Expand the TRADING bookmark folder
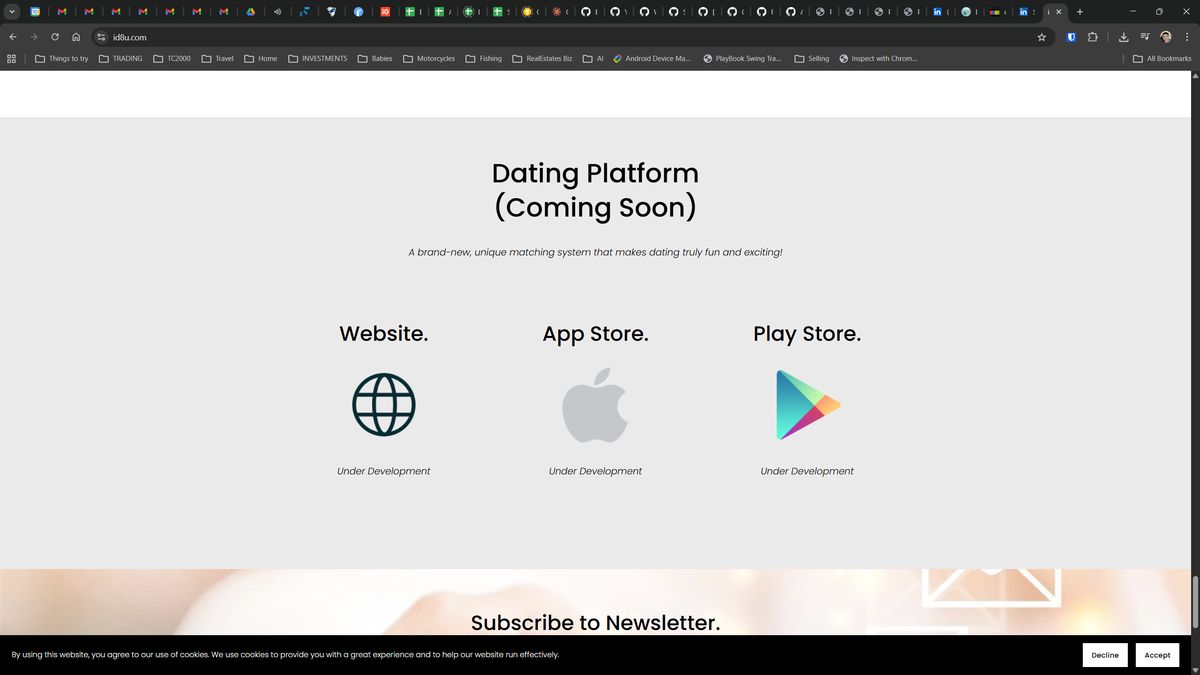The width and height of the screenshot is (1200, 675). (121, 59)
